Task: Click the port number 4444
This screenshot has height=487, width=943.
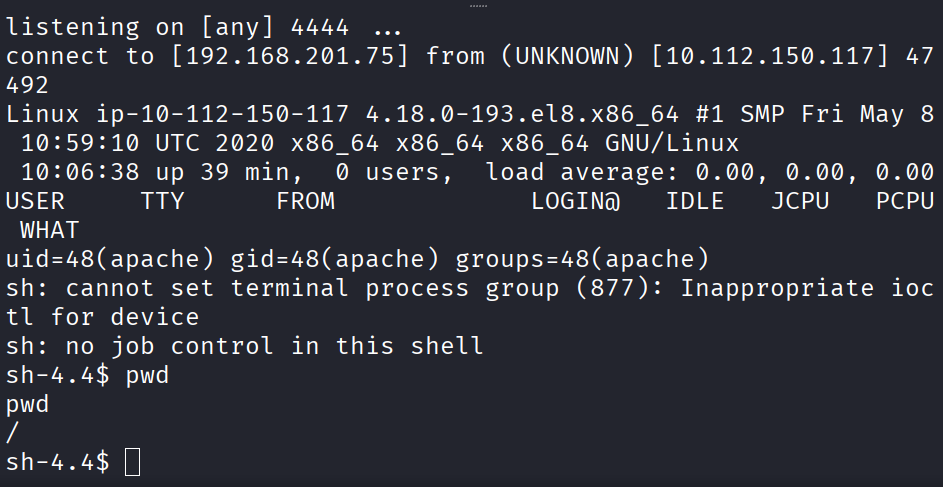Action: click(x=320, y=28)
